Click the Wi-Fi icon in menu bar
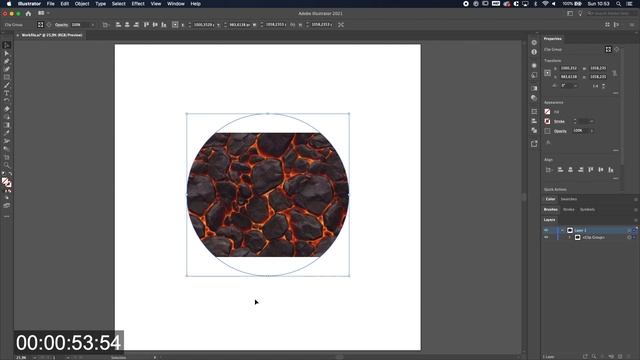The width and height of the screenshot is (640, 360). [x=545, y=4]
